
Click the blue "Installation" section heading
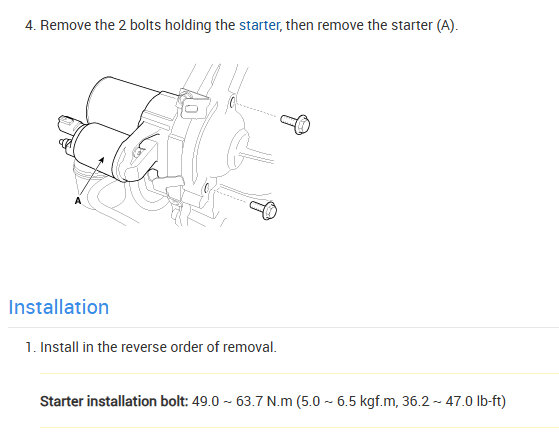59,307
